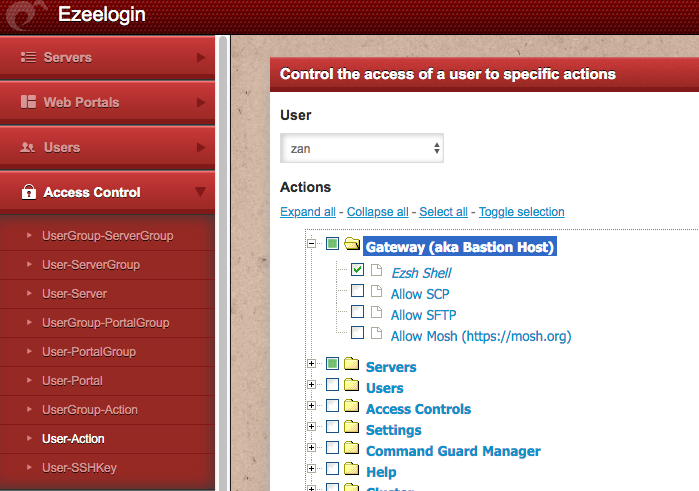Check the Command Guard Manager checkbox
The image size is (699, 491).
pos(332,447)
